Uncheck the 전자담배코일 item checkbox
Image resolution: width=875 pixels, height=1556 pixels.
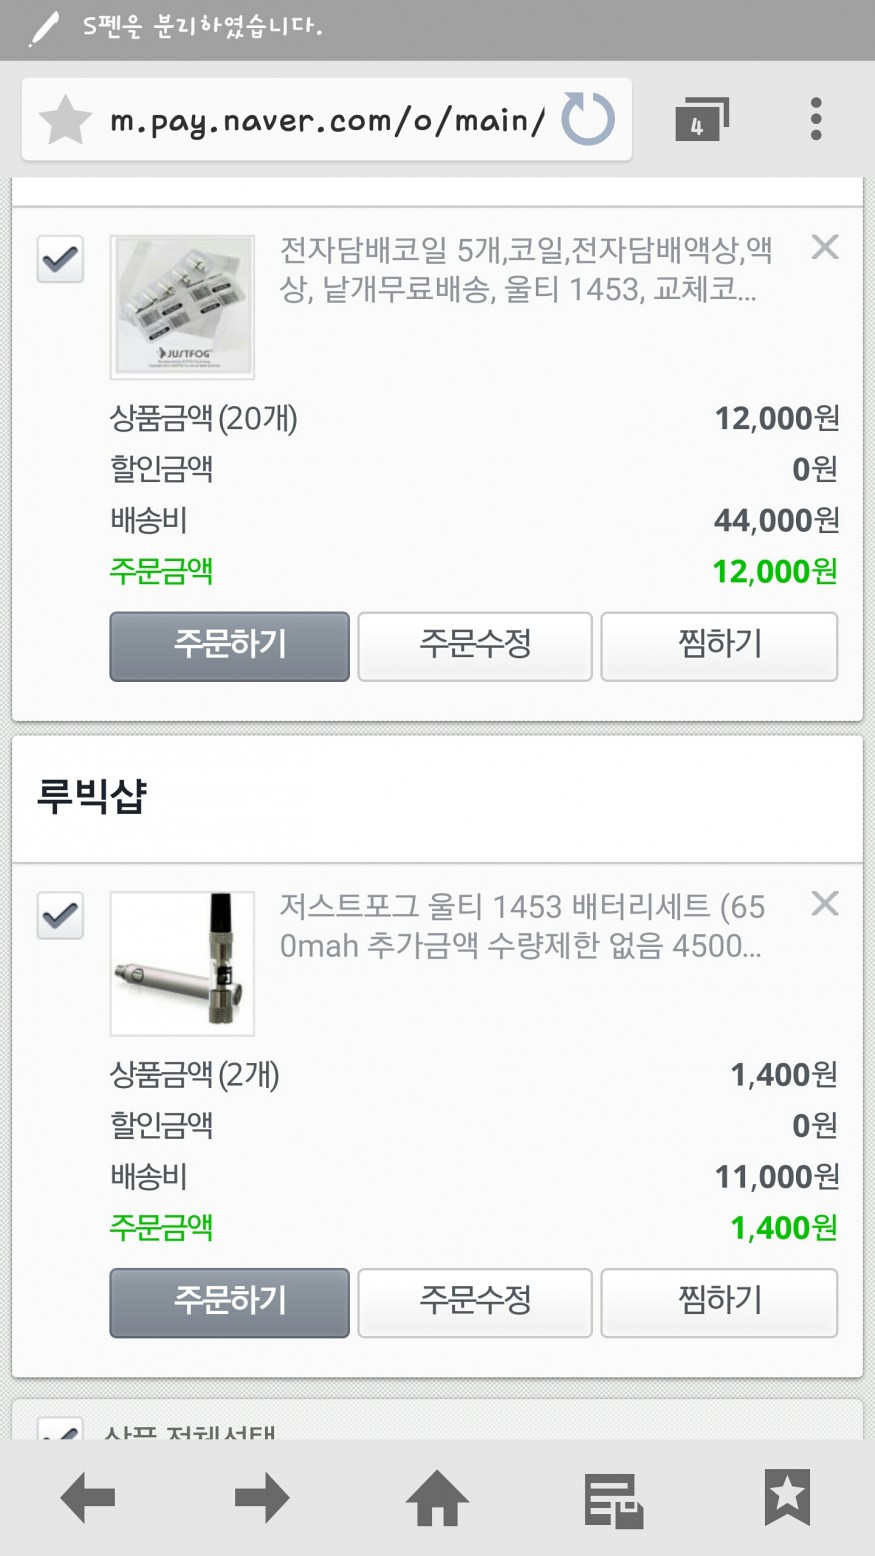coord(60,260)
